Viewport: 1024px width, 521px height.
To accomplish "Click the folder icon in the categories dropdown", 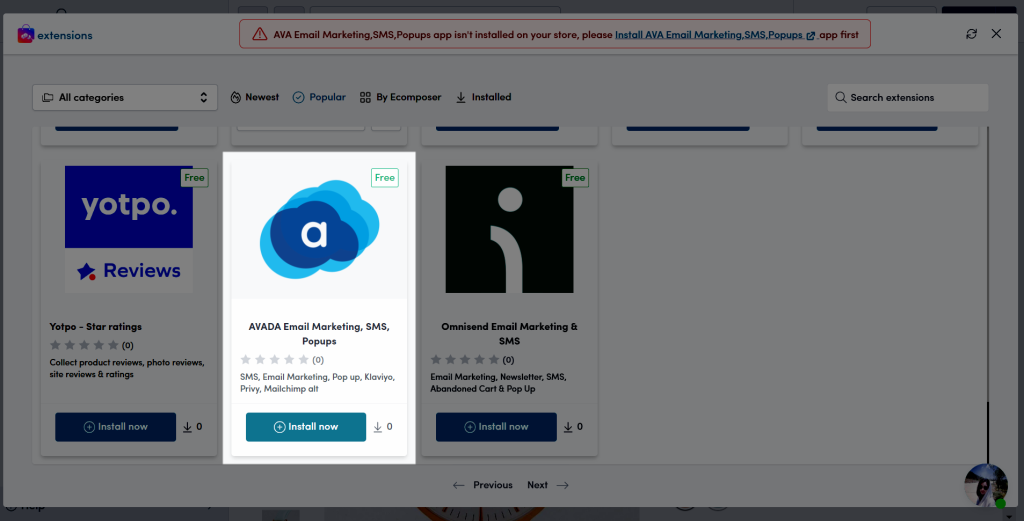I will (48, 97).
